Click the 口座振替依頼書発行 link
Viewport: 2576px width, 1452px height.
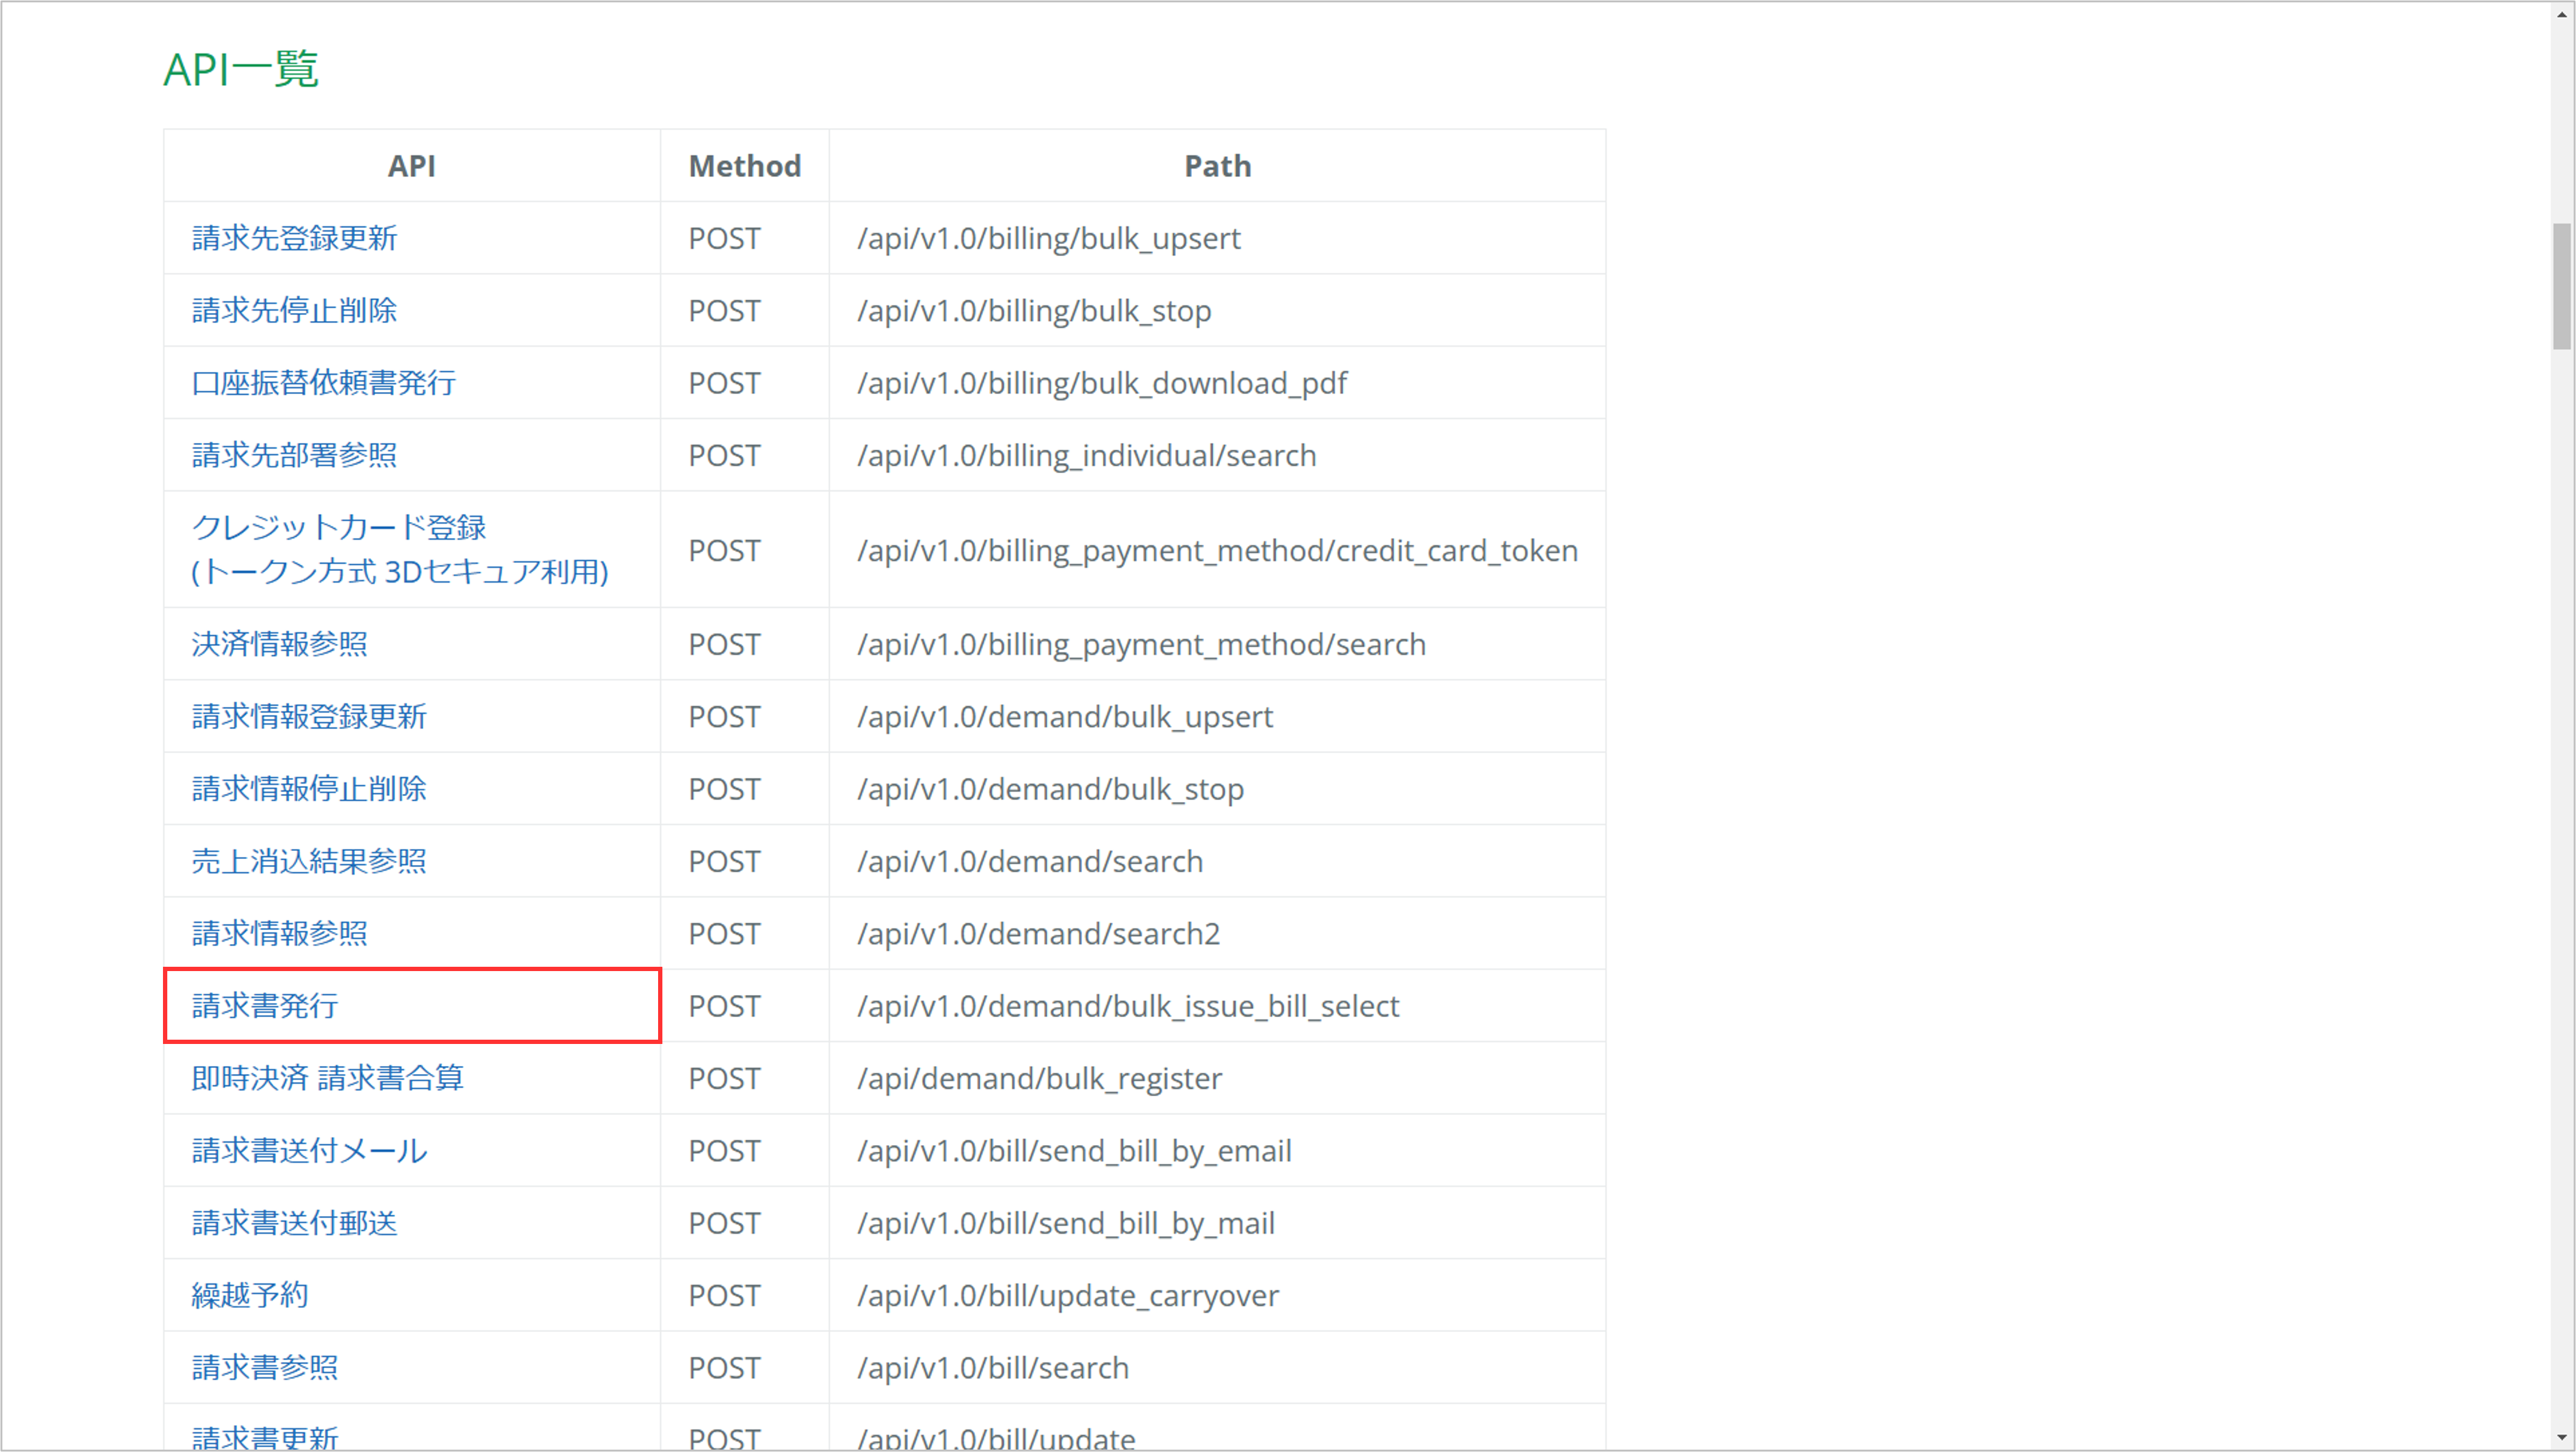coord(323,382)
